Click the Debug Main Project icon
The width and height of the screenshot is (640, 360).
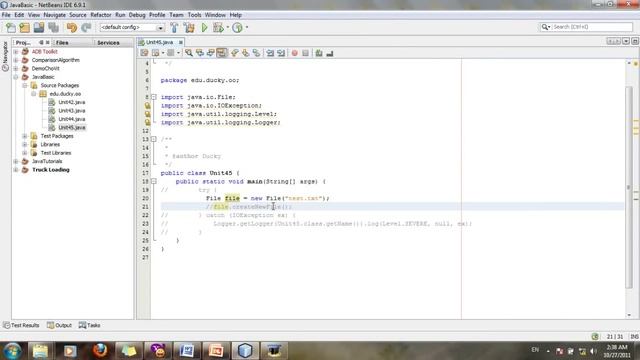[218, 27]
